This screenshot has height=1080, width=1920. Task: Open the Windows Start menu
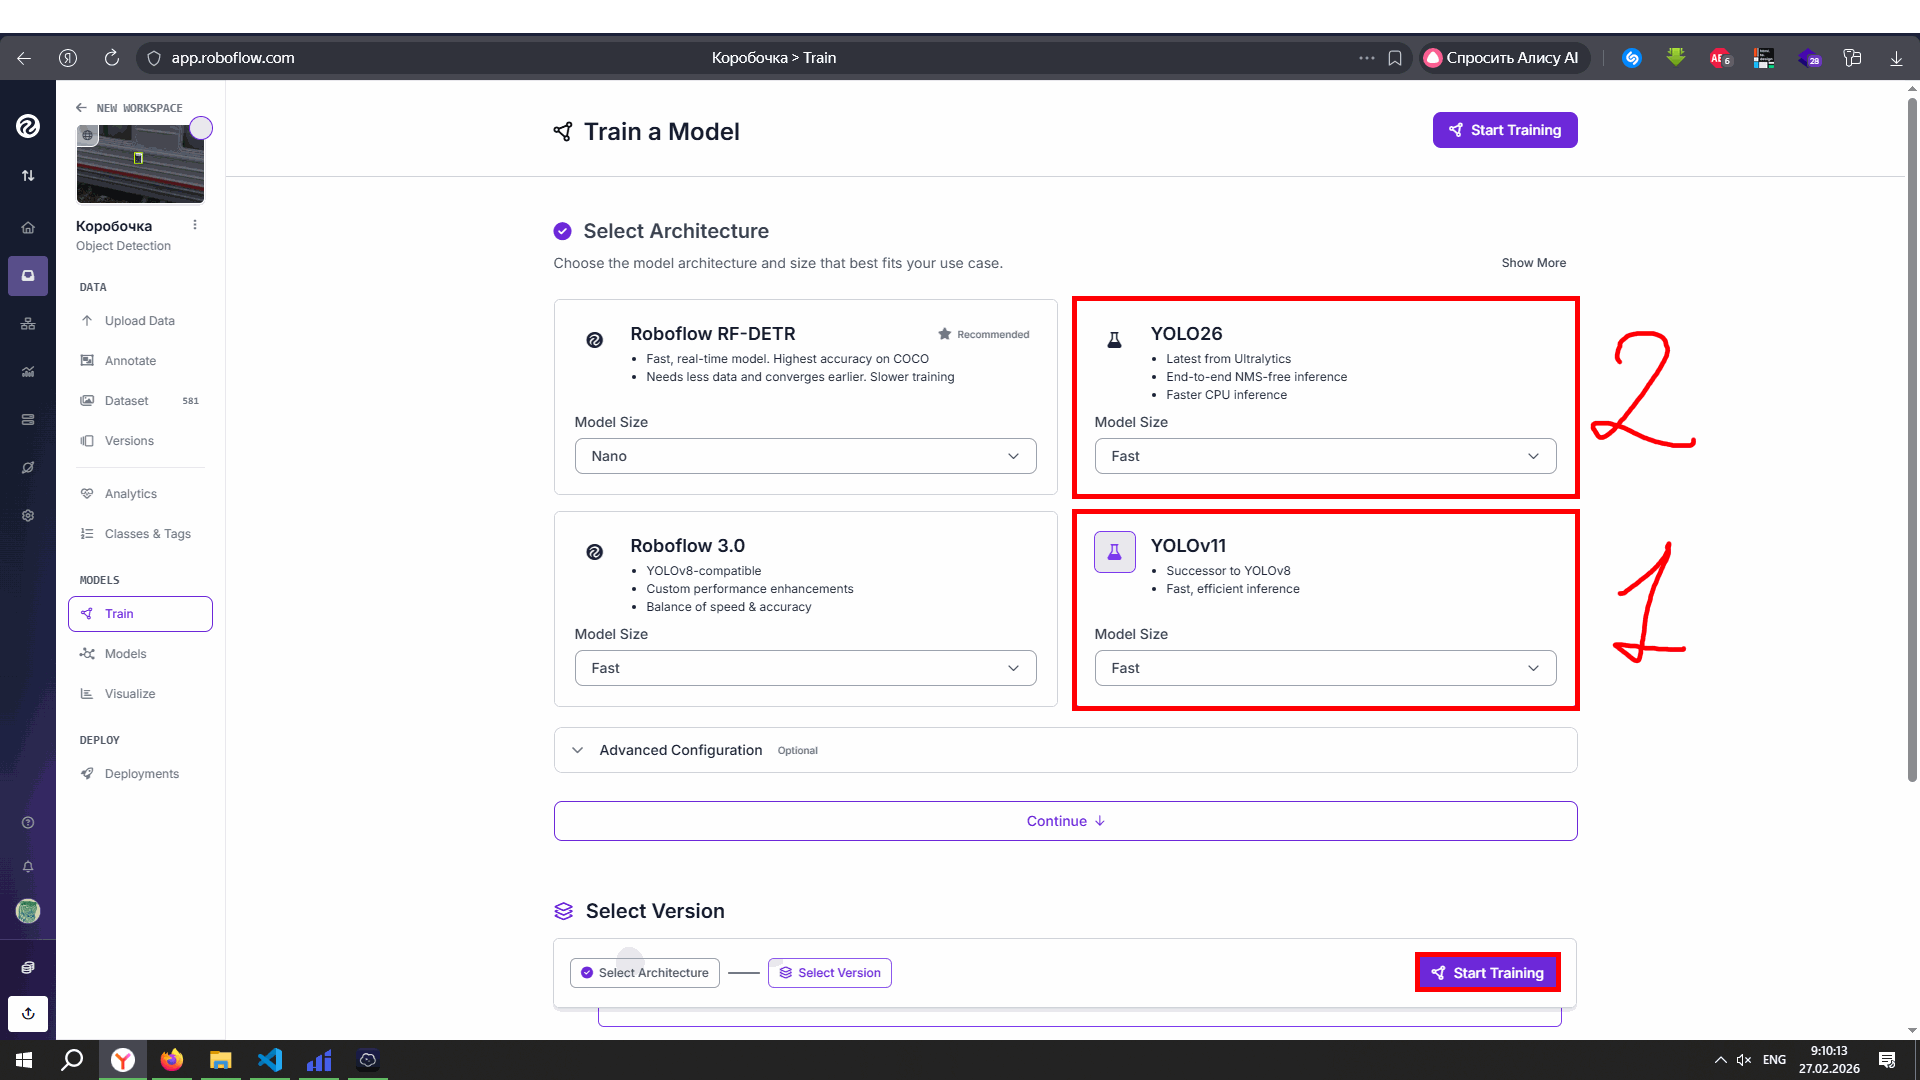tap(24, 1060)
